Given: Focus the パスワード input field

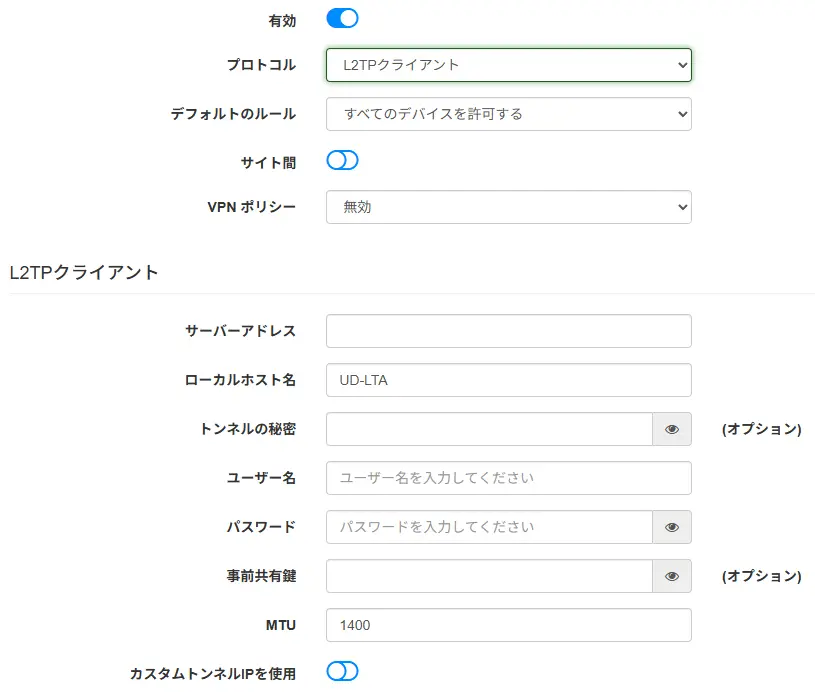Looking at the screenshot, I should (x=489, y=527).
